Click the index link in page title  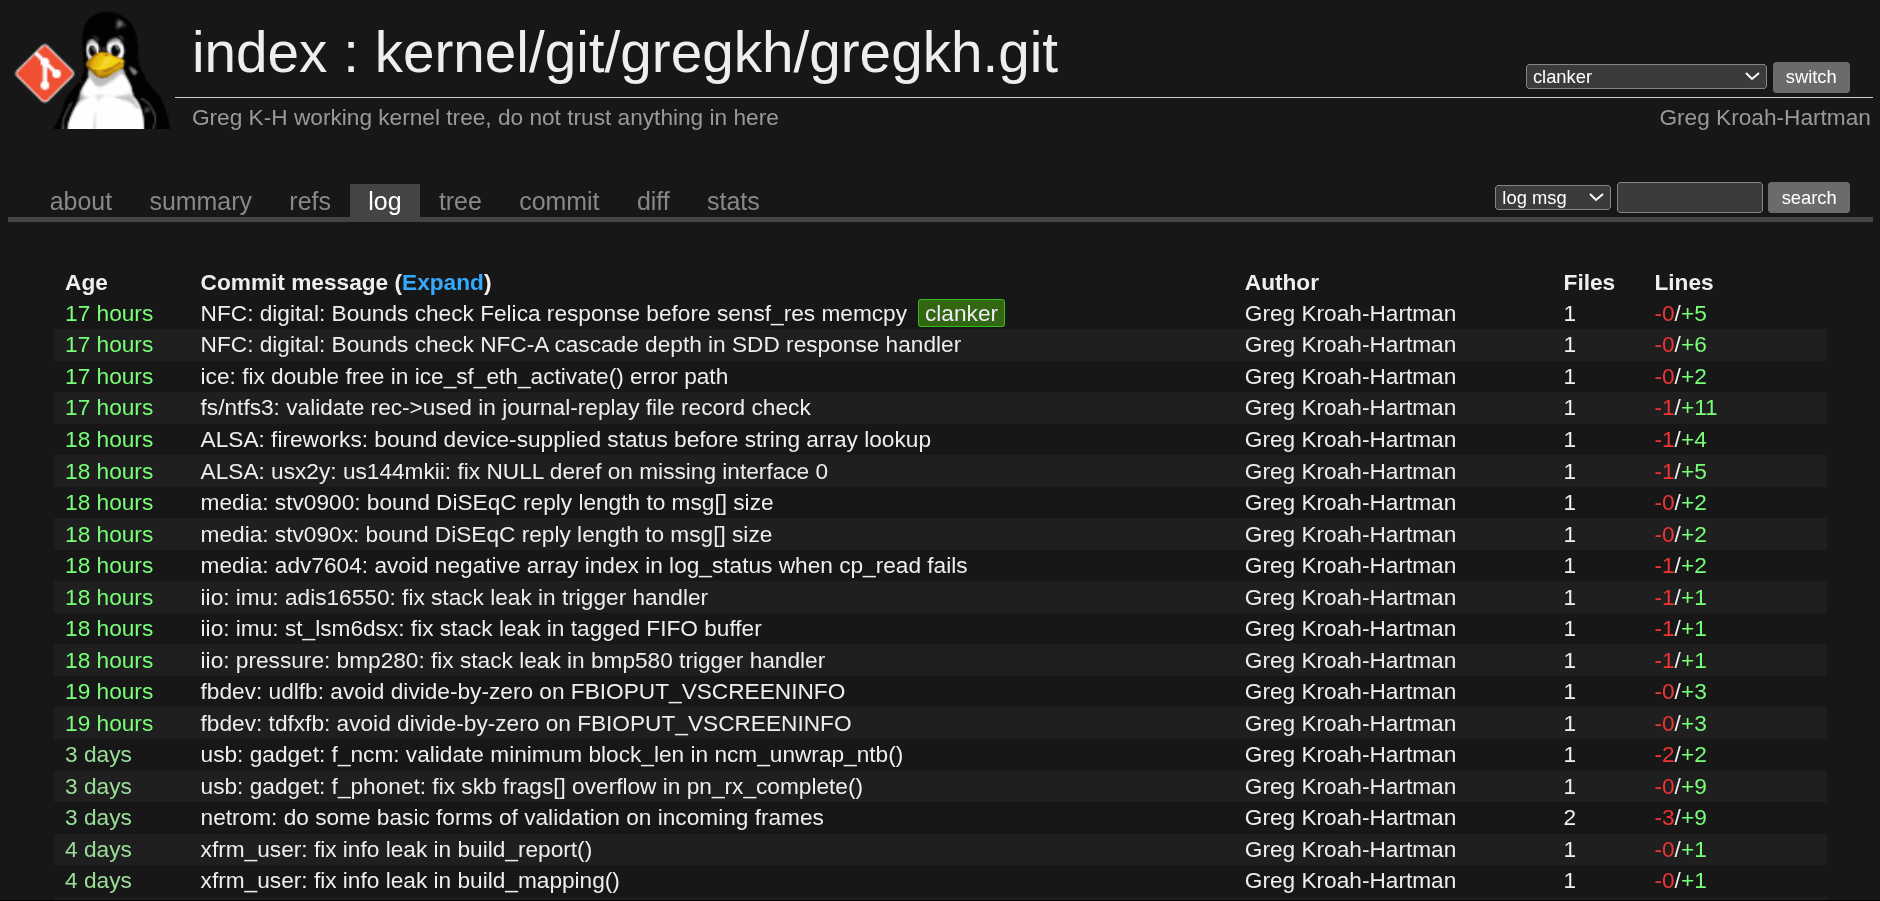pos(259,53)
